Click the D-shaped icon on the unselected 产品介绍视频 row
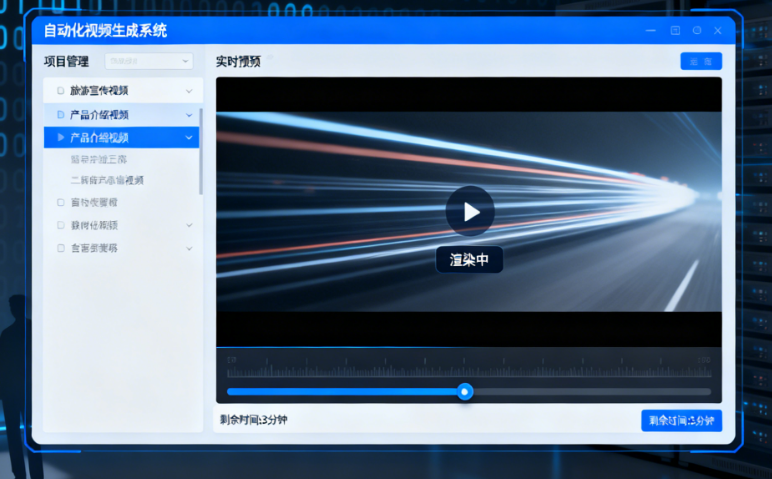Screen dimensions: 772x479 [x=61, y=115]
